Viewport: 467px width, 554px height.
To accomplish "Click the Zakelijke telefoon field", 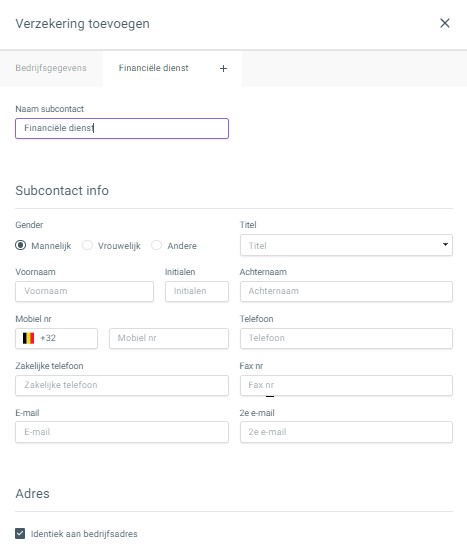I will coord(122,385).
